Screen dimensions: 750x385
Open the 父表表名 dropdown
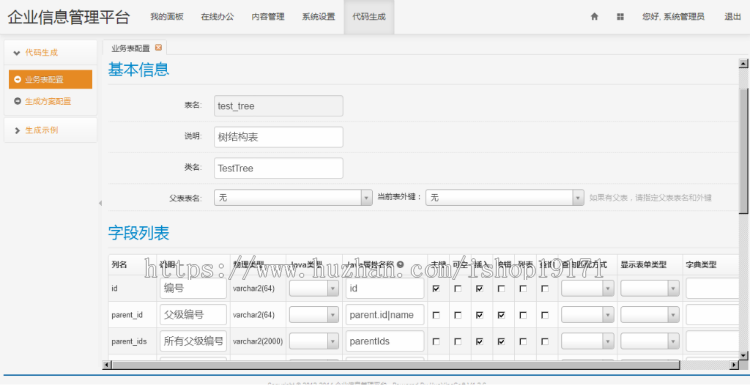tap(293, 198)
